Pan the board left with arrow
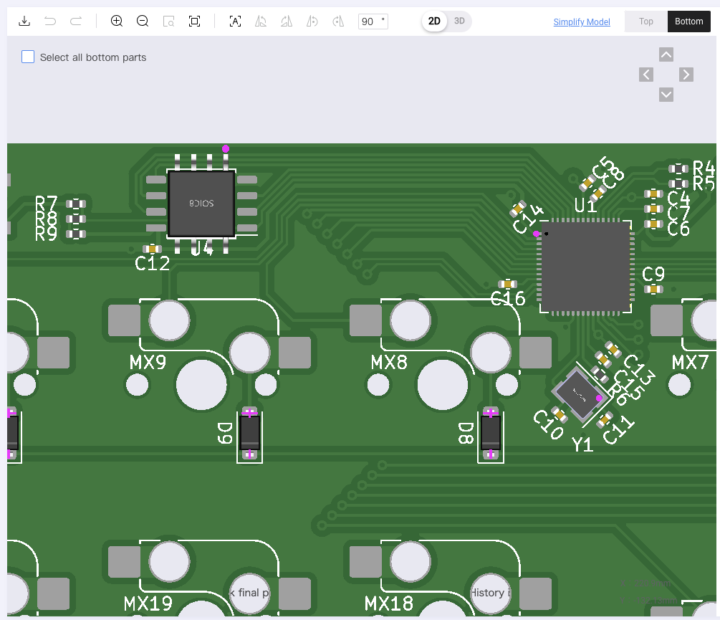 coord(646,74)
